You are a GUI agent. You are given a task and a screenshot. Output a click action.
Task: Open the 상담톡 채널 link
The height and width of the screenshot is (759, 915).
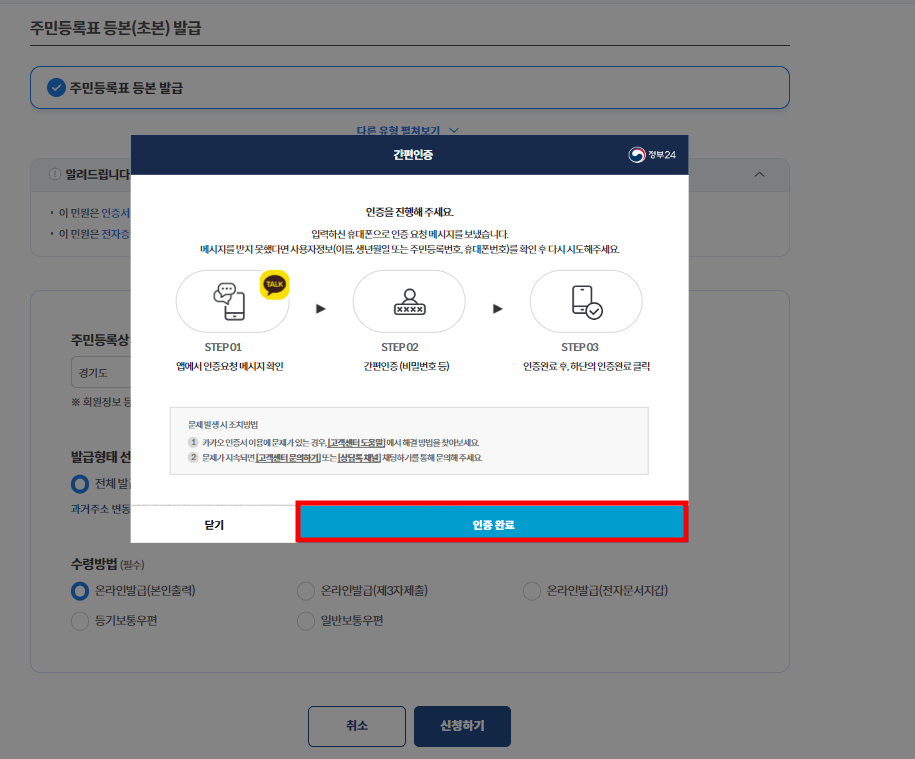(359, 458)
